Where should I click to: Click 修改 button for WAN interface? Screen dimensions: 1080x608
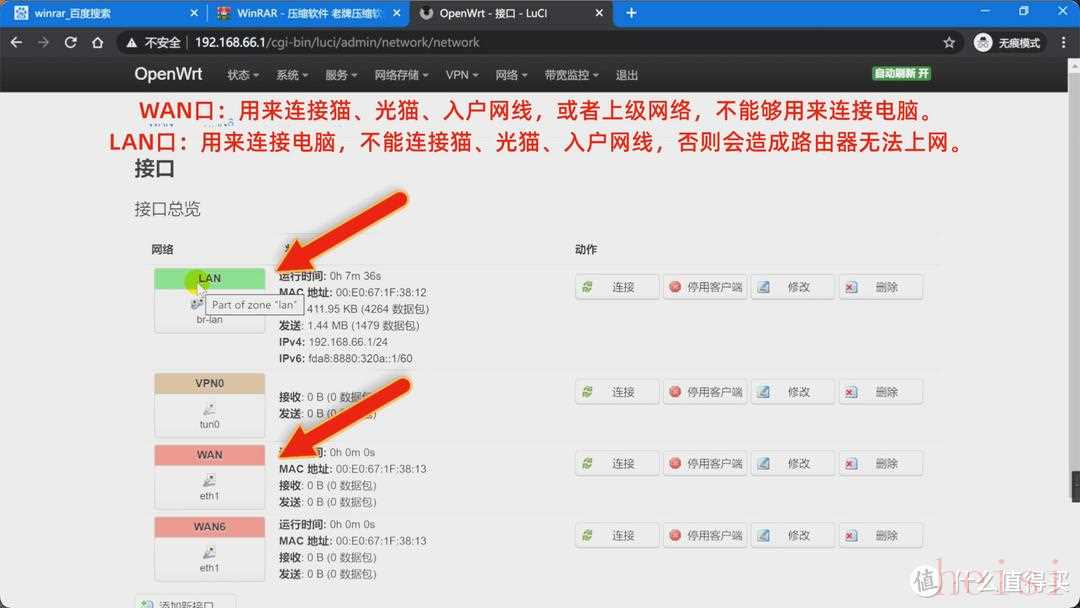[792, 464]
